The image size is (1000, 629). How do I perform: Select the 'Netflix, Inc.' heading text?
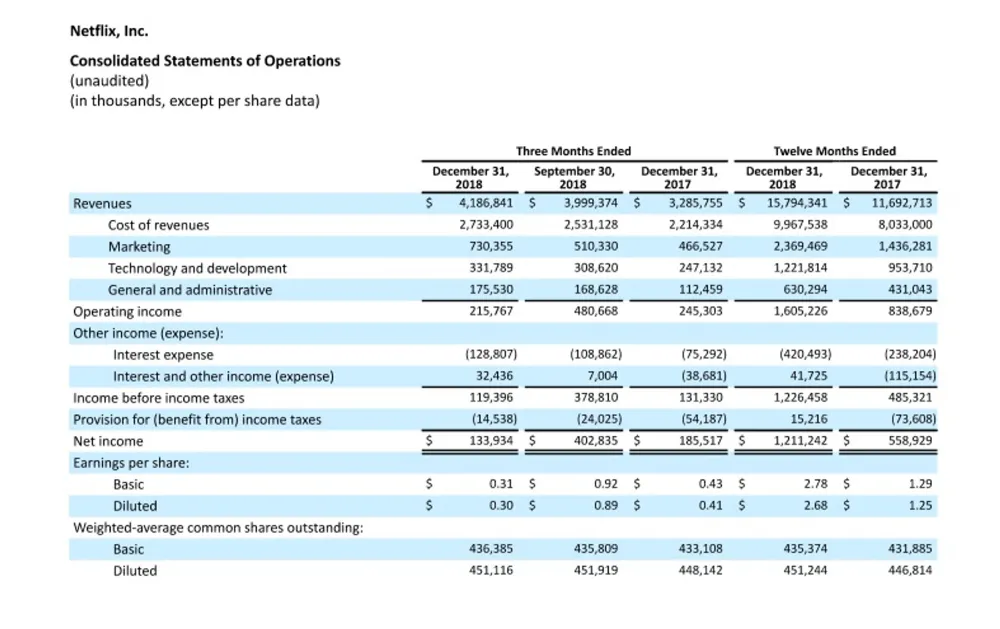tap(109, 31)
